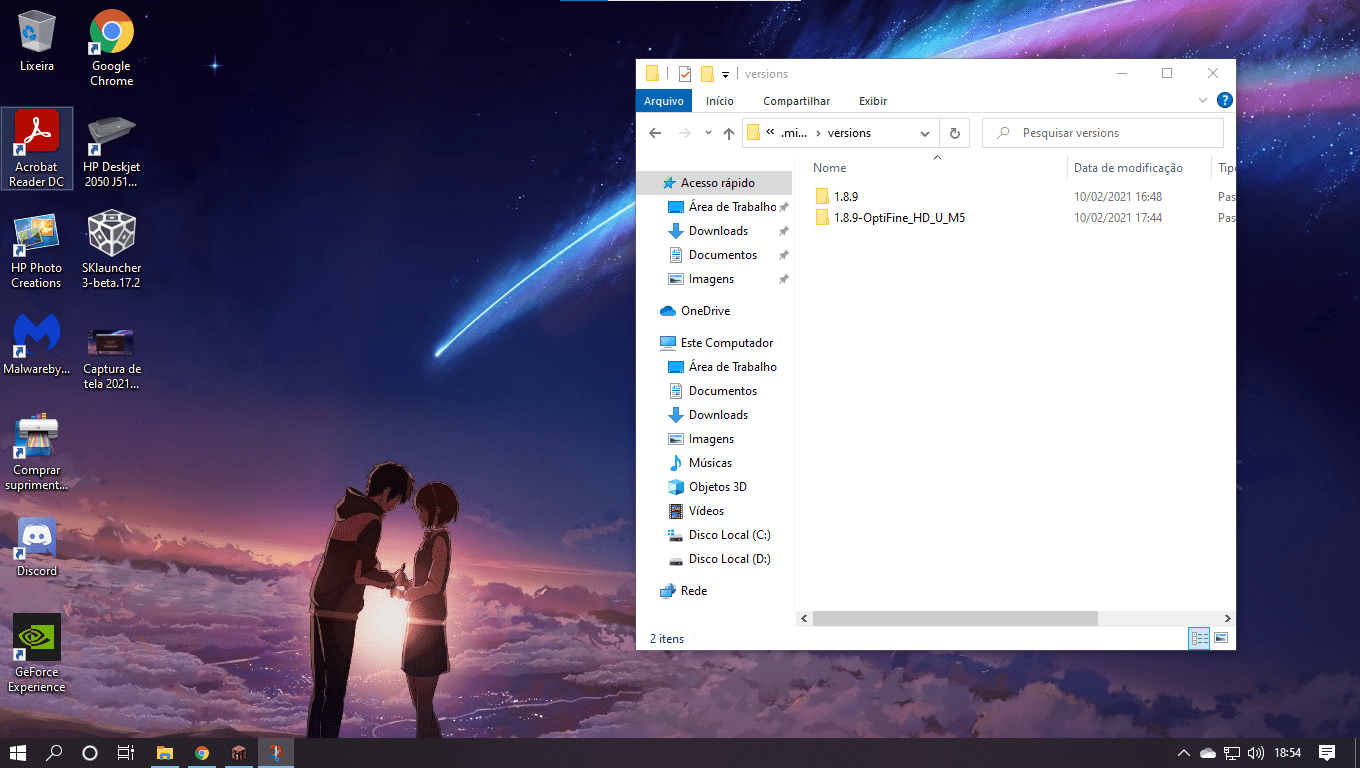Go back in the Explorer window

pyautogui.click(x=655, y=133)
